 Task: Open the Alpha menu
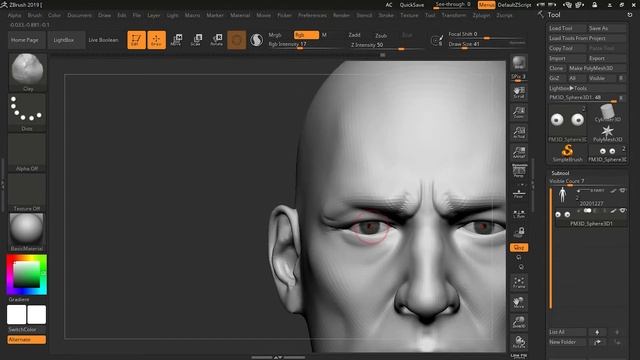tap(15, 15)
